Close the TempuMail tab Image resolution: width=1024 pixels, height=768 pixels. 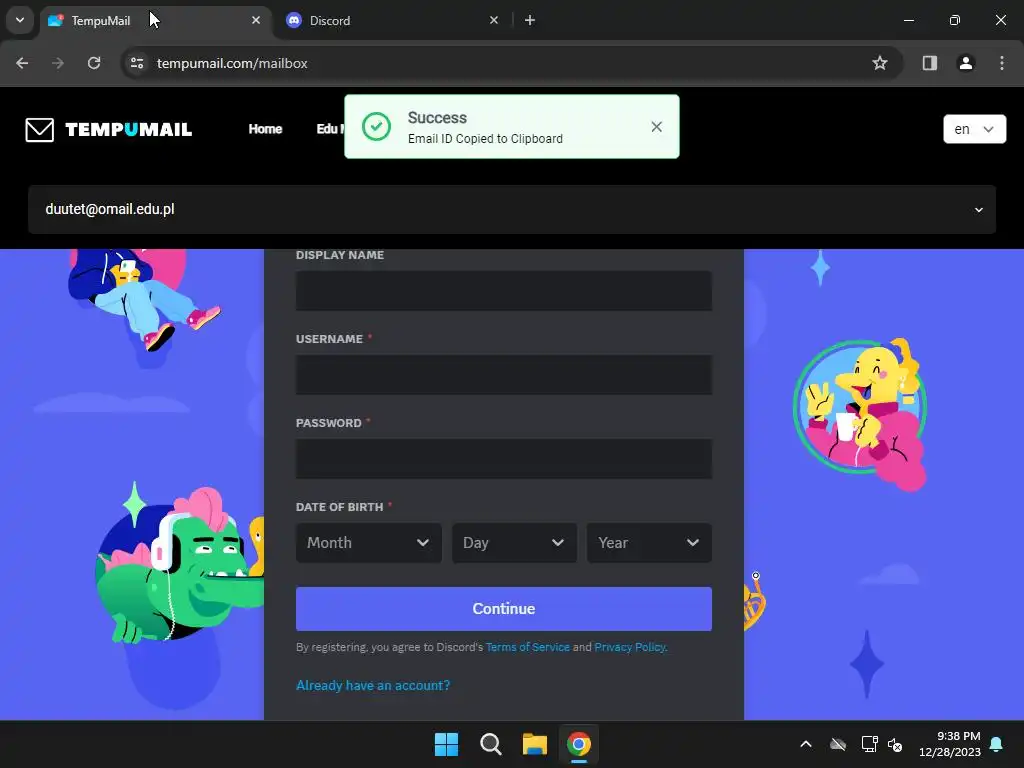point(256,20)
